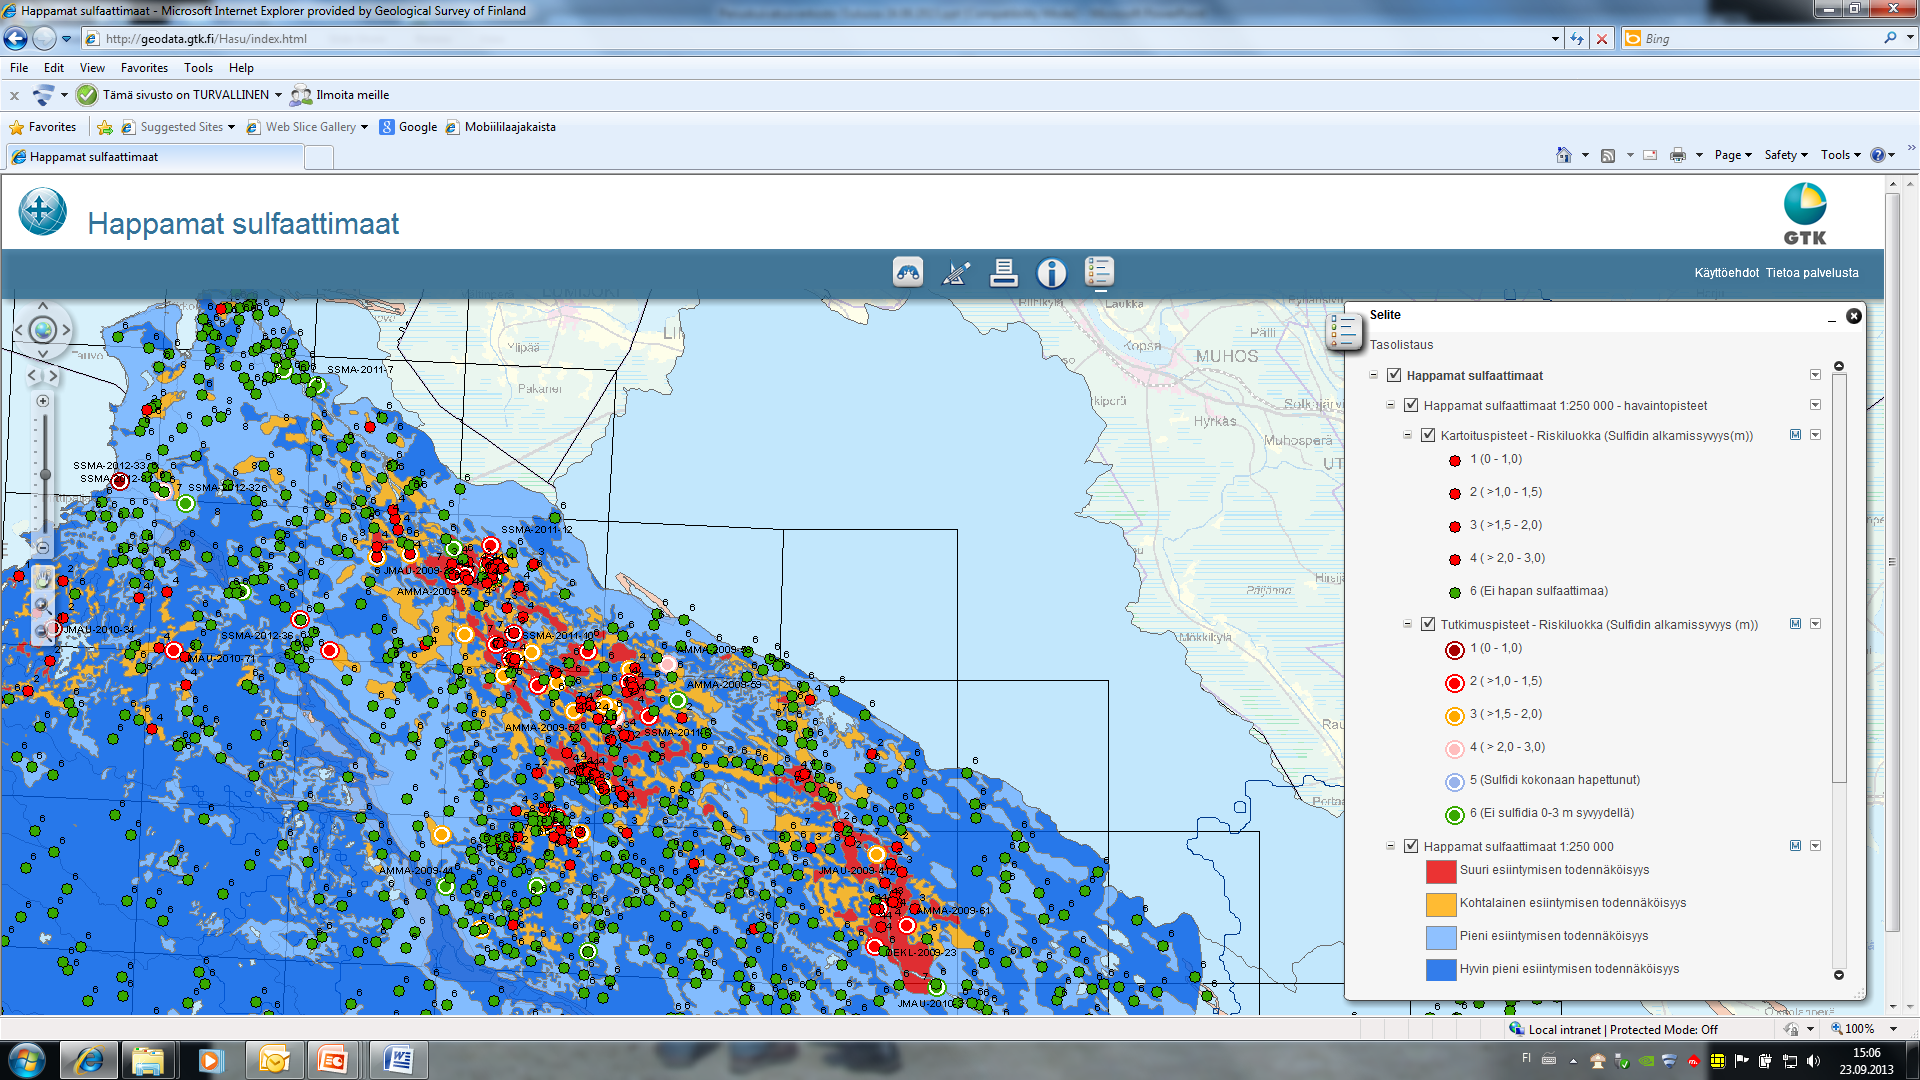1920x1080 pixels.
Task: Open the File menu
Action: click(19, 68)
